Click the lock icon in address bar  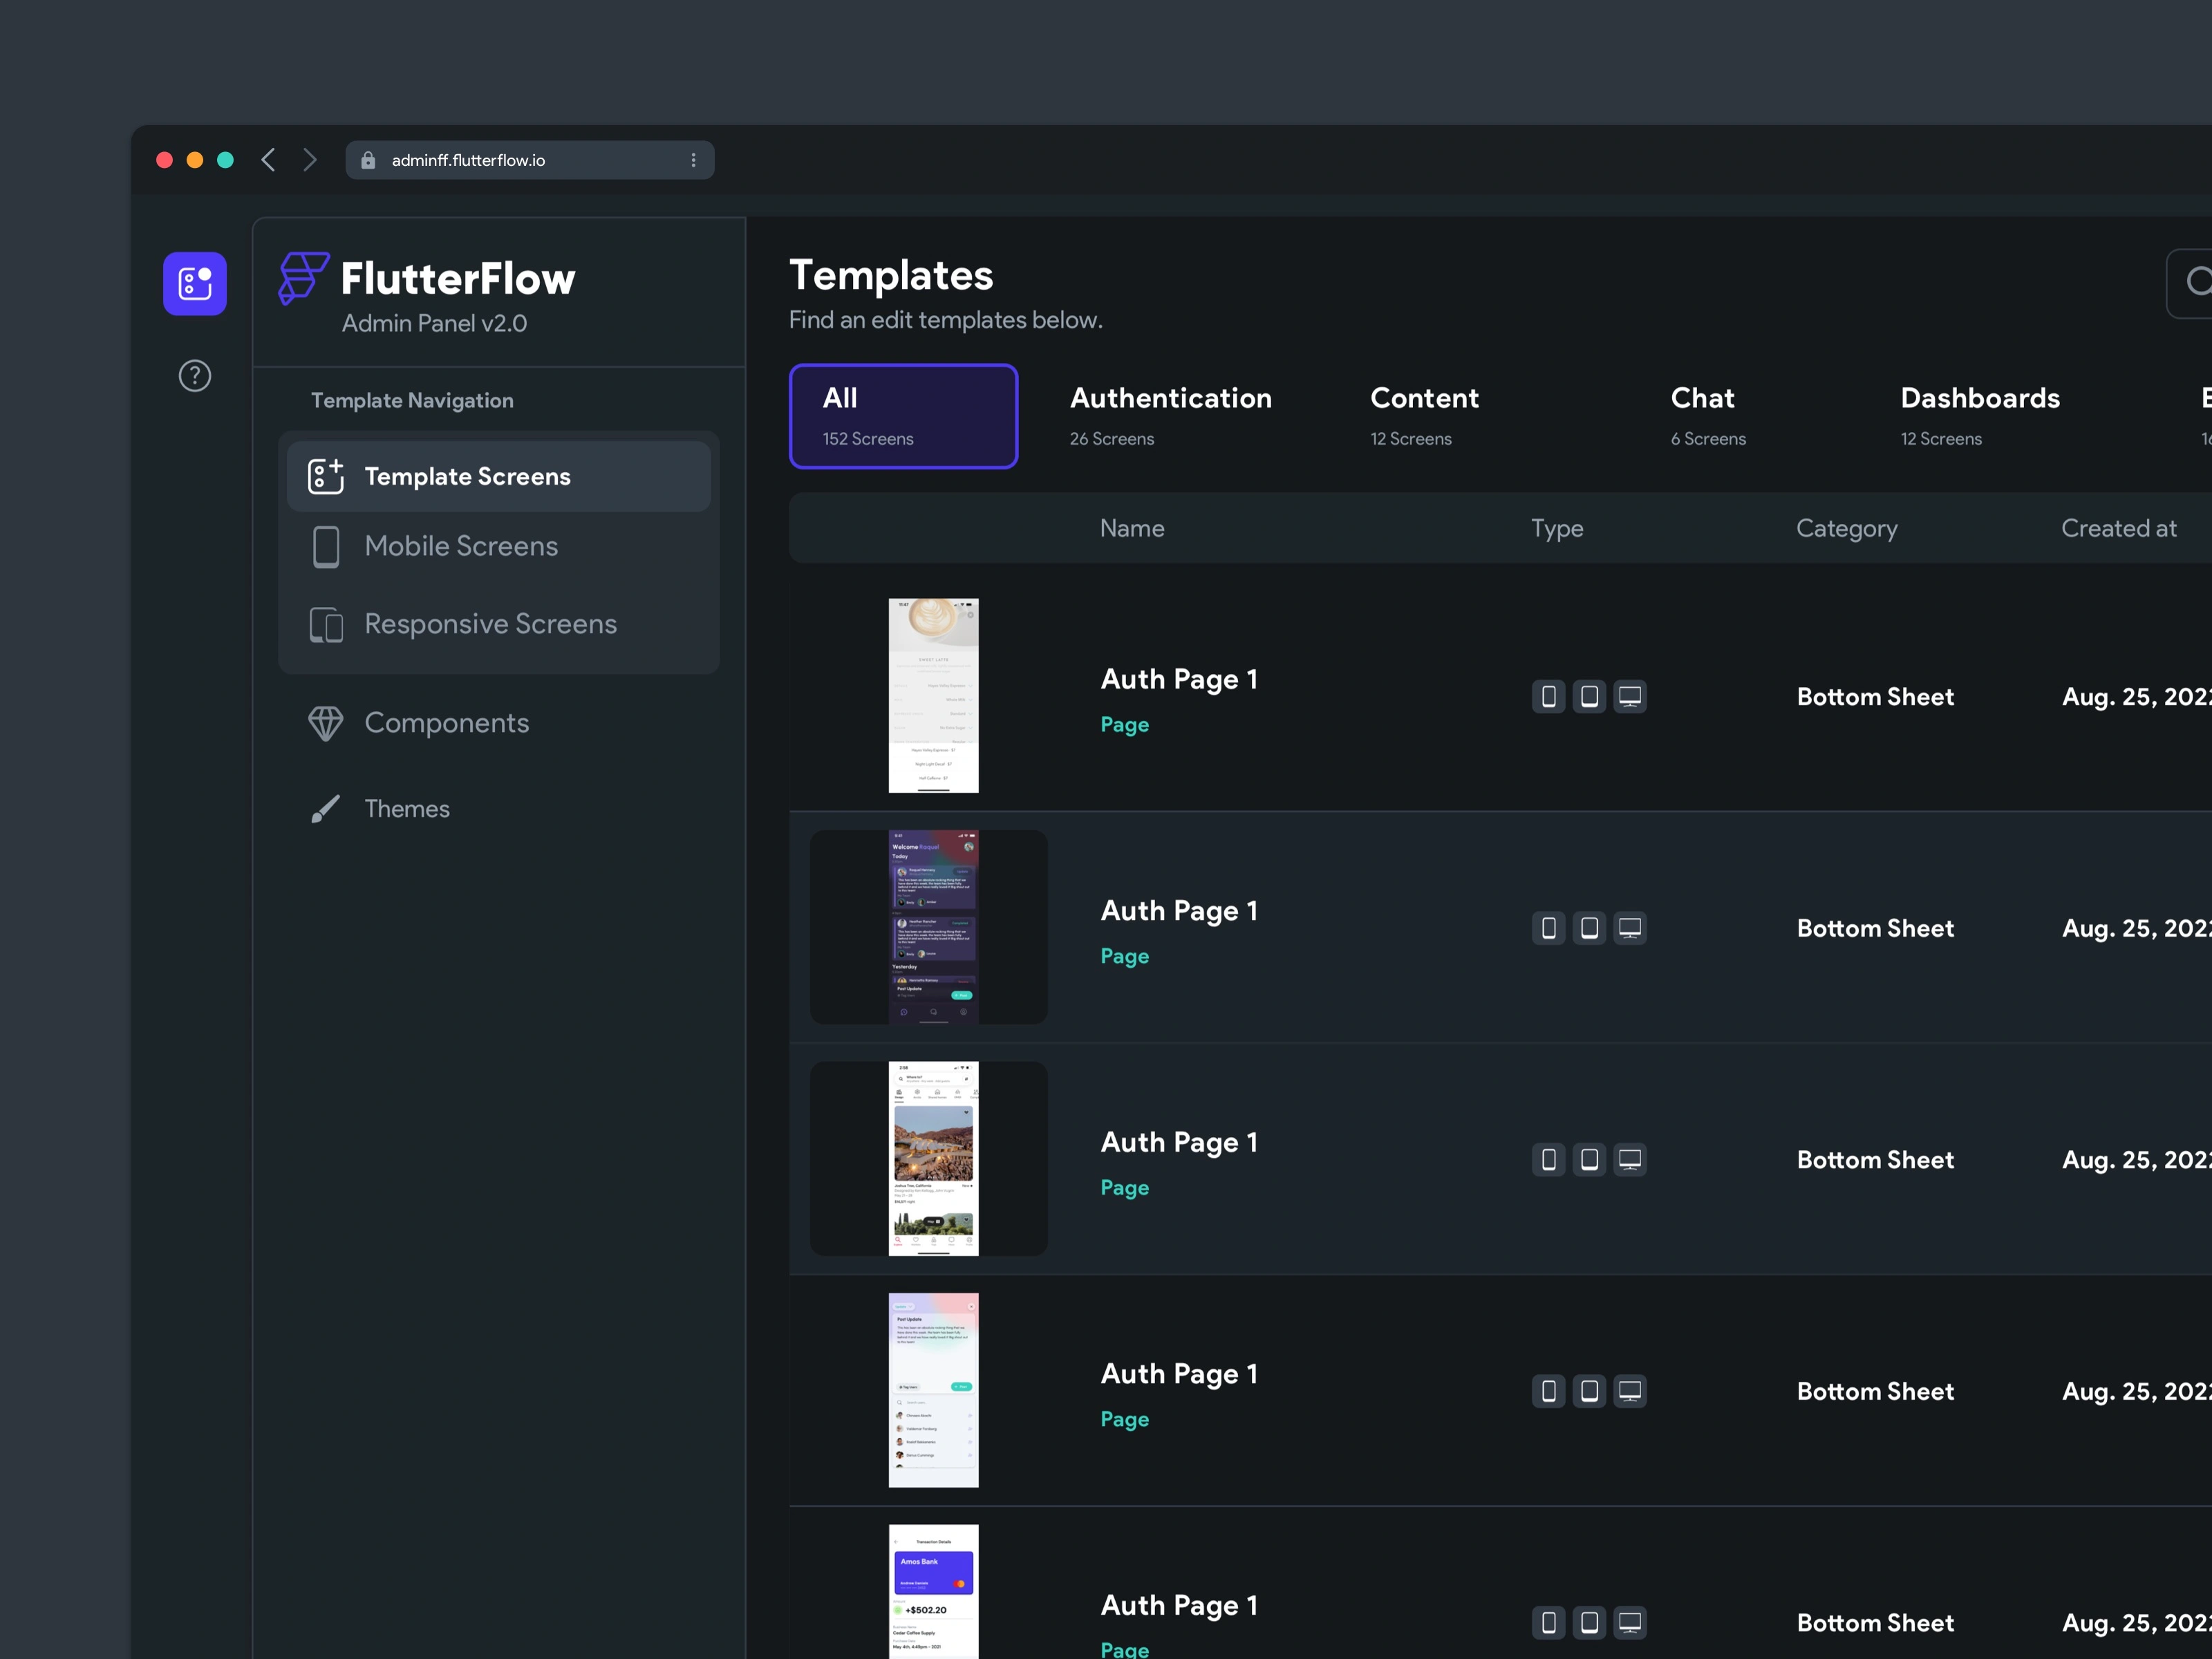368,160
